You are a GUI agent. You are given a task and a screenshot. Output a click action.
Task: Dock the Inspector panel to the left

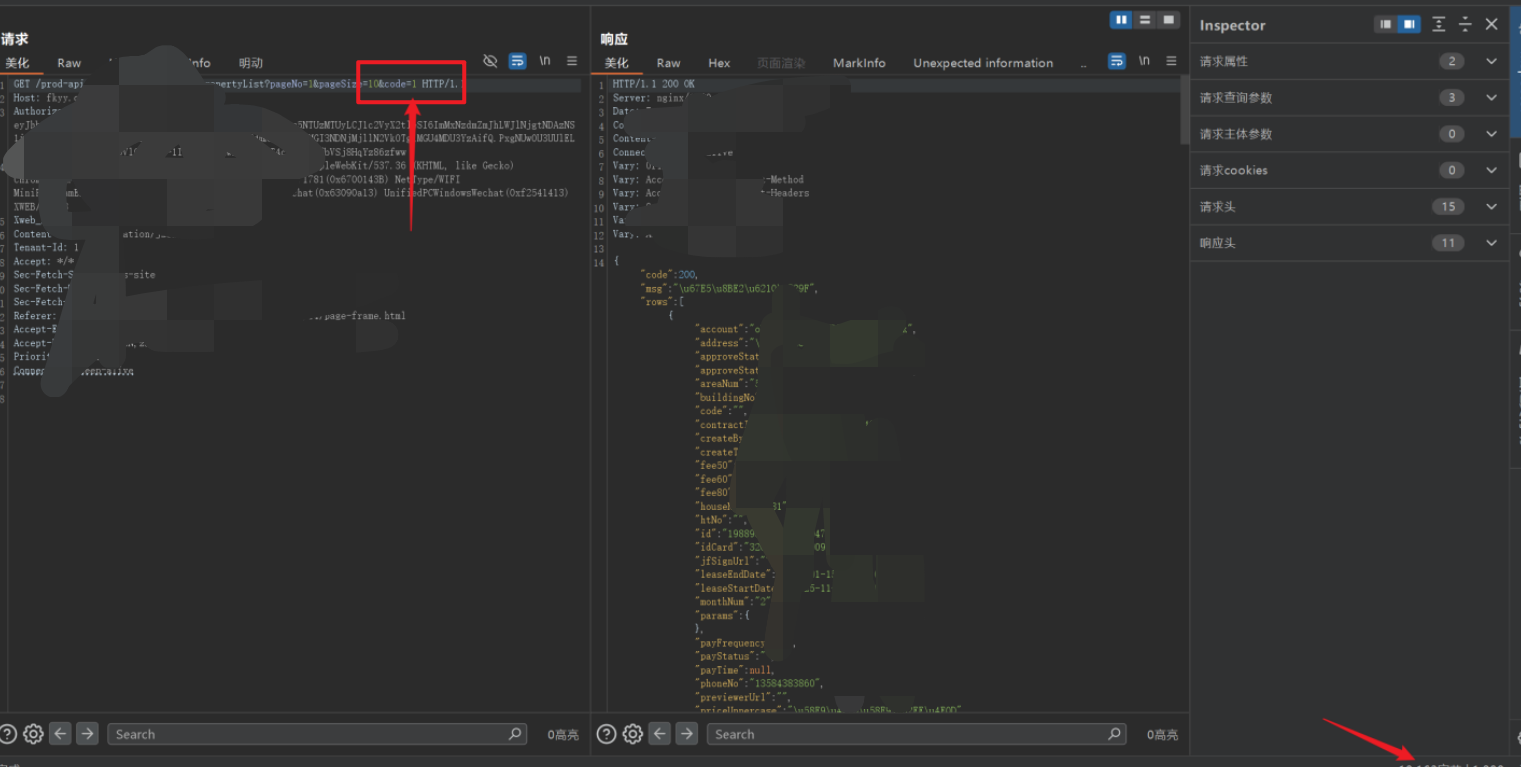click(x=1386, y=24)
